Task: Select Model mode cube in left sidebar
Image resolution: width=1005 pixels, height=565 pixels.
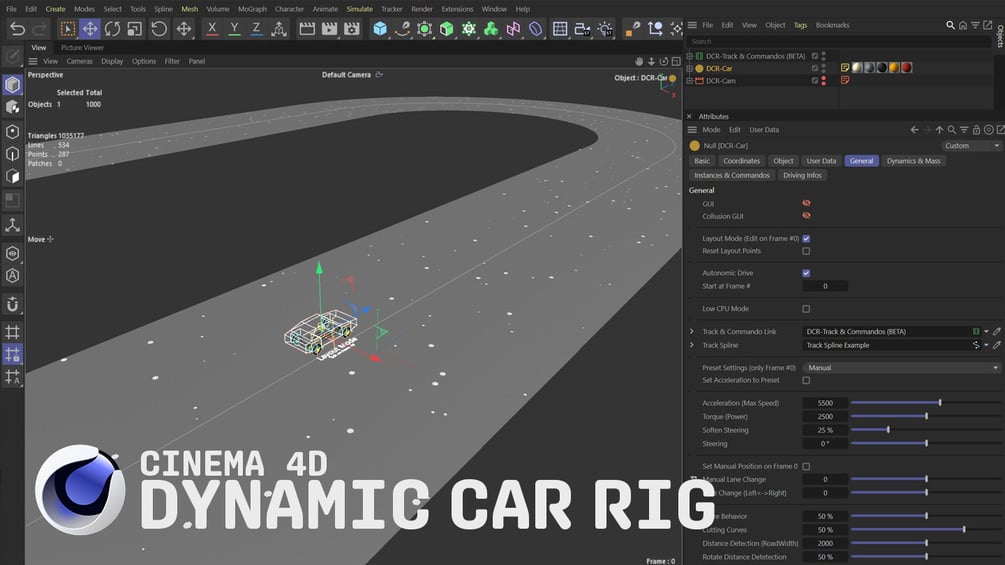Action: coord(12,85)
